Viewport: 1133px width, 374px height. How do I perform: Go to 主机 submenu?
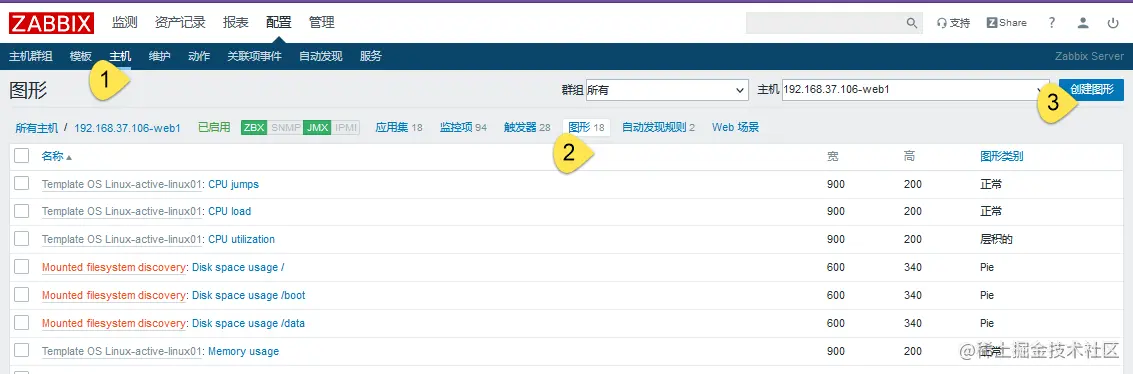point(121,56)
